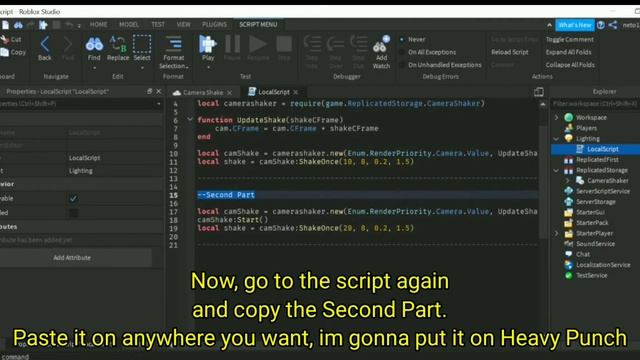The height and width of the screenshot is (360, 640).
Task: Click Collapse All Folds
Action: click(x=570, y=65)
